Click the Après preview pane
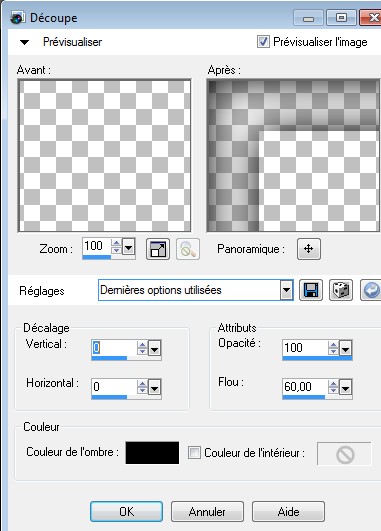 pos(293,156)
